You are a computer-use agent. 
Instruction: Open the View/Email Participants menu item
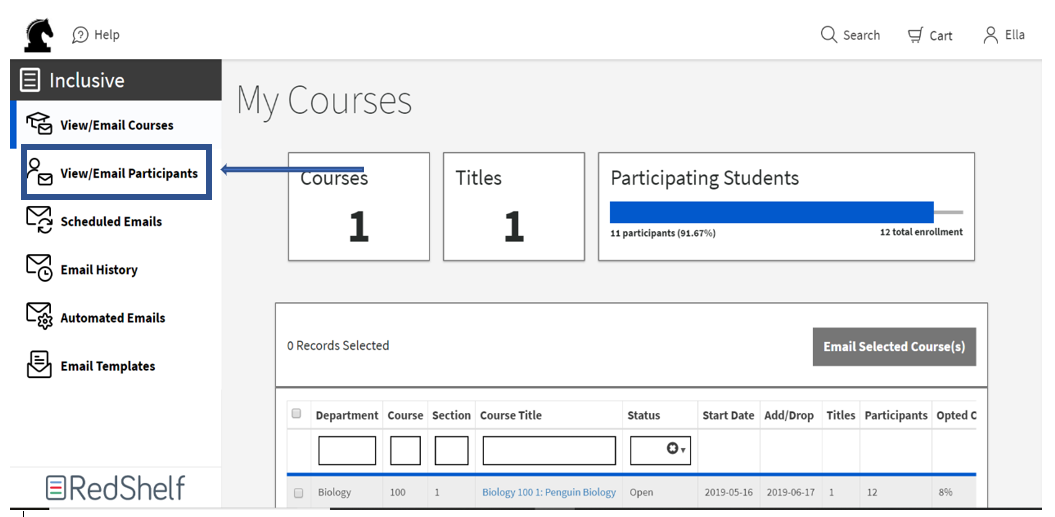(x=116, y=172)
